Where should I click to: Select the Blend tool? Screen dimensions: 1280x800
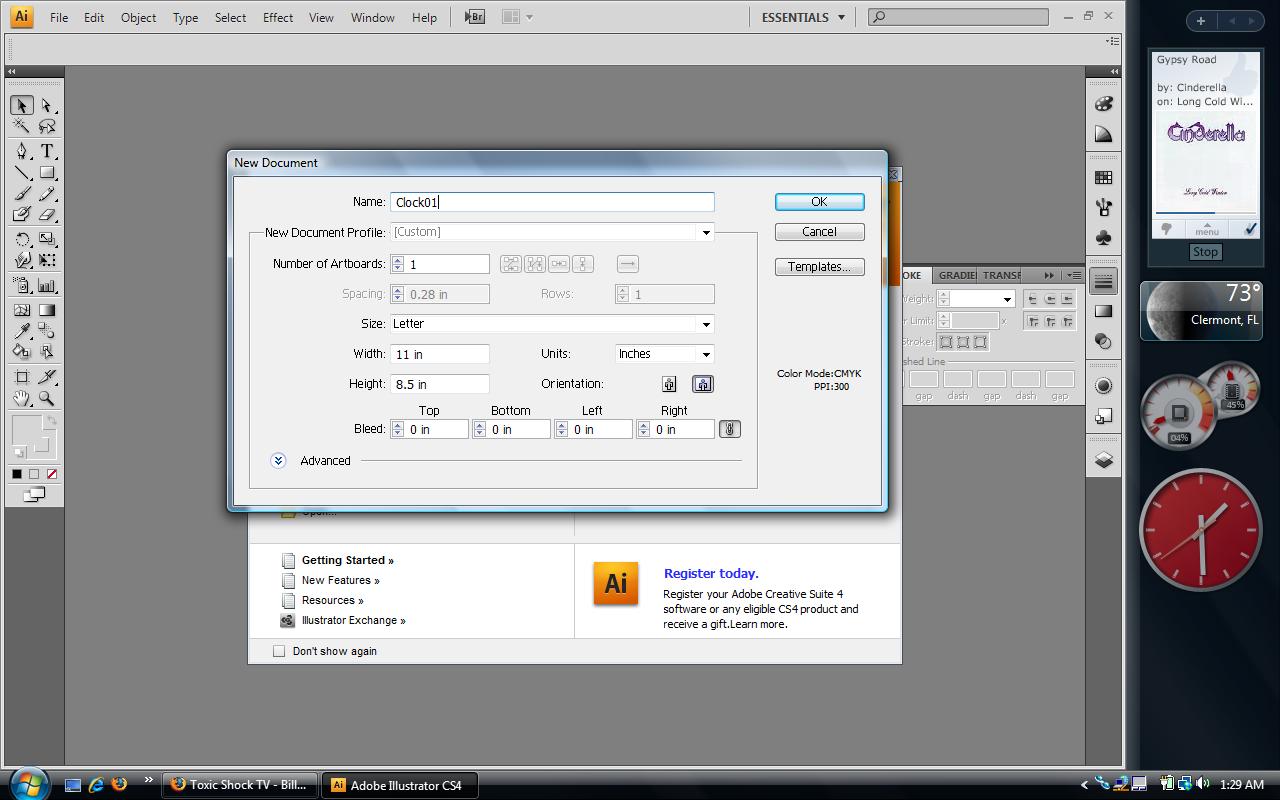47,331
